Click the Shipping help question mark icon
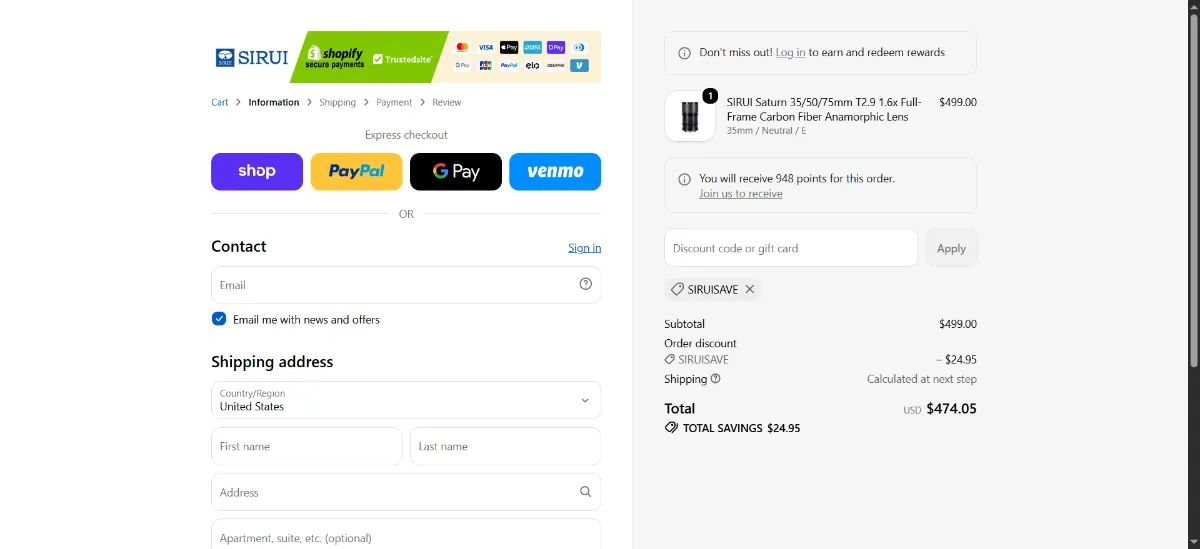Screen dimensions: 1200x549 (x=716, y=379)
